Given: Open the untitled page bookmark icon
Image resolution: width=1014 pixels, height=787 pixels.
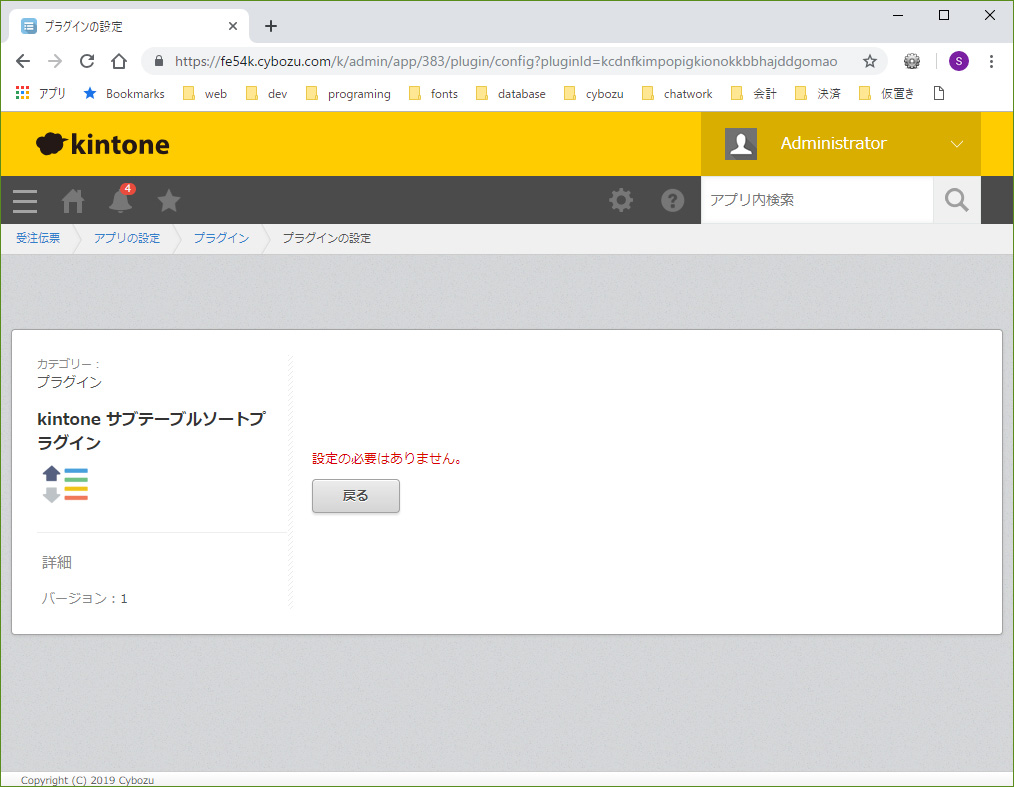Looking at the screenshot, I should [x=939, y=94].
